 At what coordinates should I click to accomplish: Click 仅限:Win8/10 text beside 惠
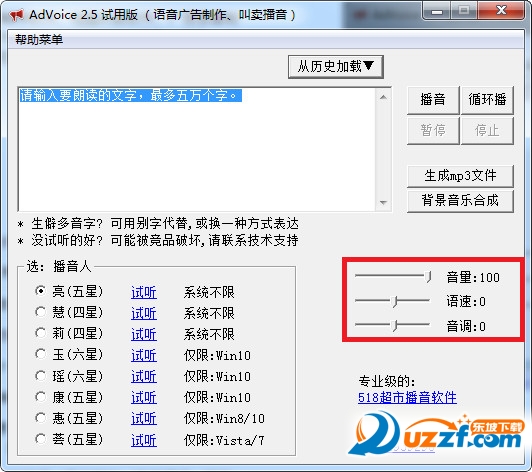click(x=224, y=419)
